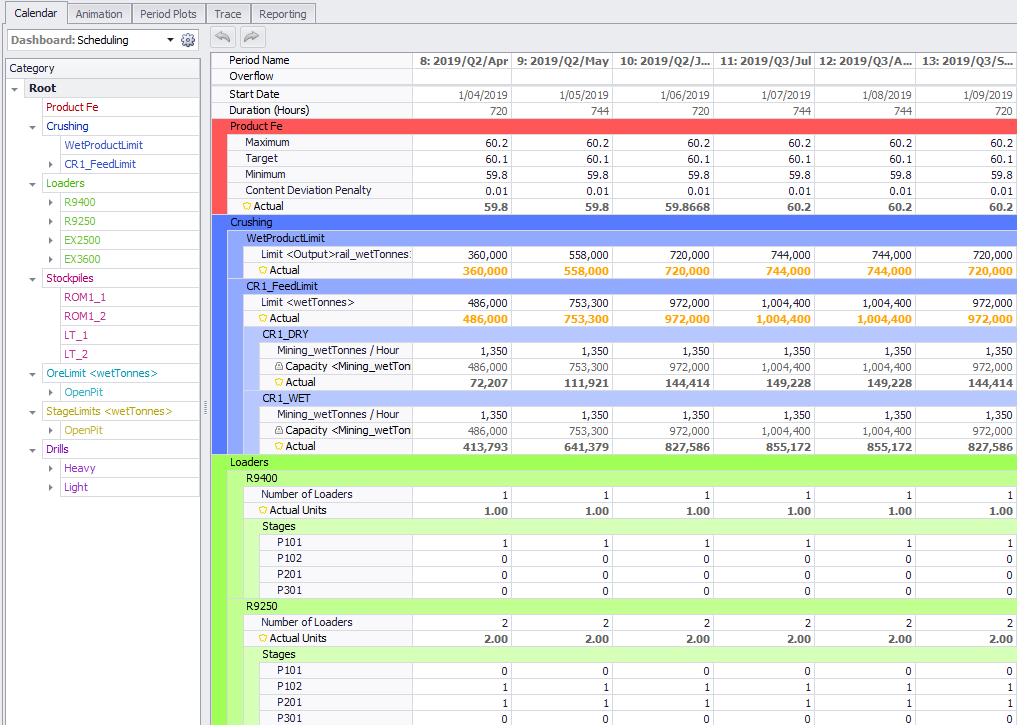Expand the Heavy drills node
Image resolution: width=1017 pixels, height=725 pixels.
click(52, 468)
